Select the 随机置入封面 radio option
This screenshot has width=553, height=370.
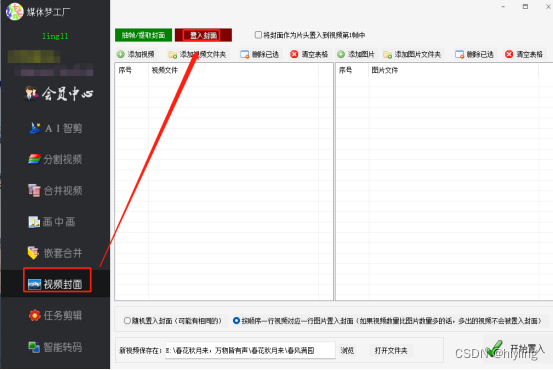click(127, 321)
